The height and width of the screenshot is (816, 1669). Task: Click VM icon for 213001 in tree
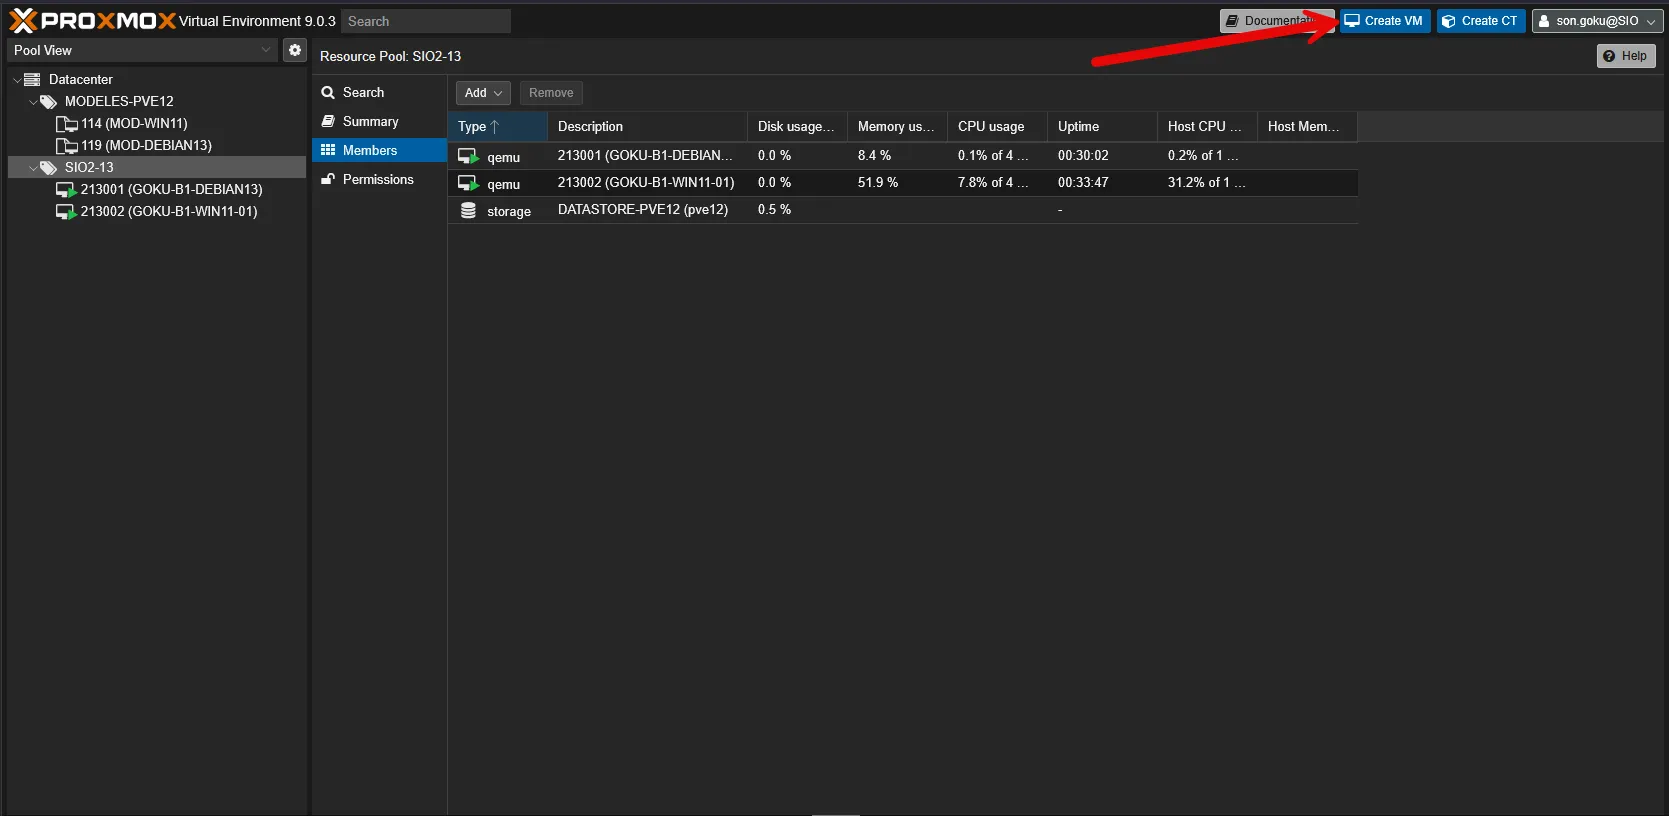pos(66,190)
